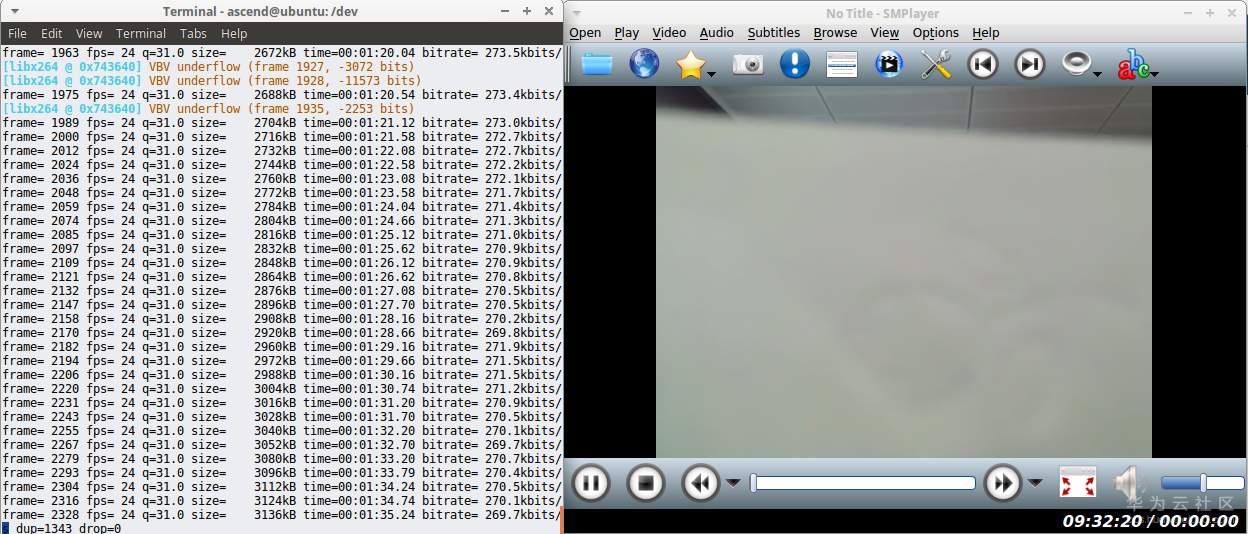The width and height of the screenshot is (1248, 534).
Task: Go to next item in playlist
Action: point(1030,64)
